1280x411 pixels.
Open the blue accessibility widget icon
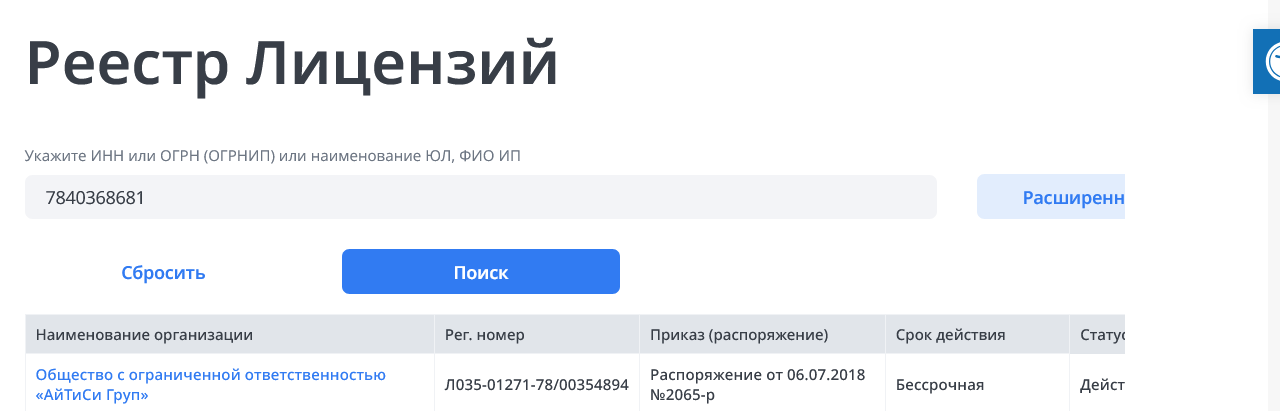[x=1267, y=61]
